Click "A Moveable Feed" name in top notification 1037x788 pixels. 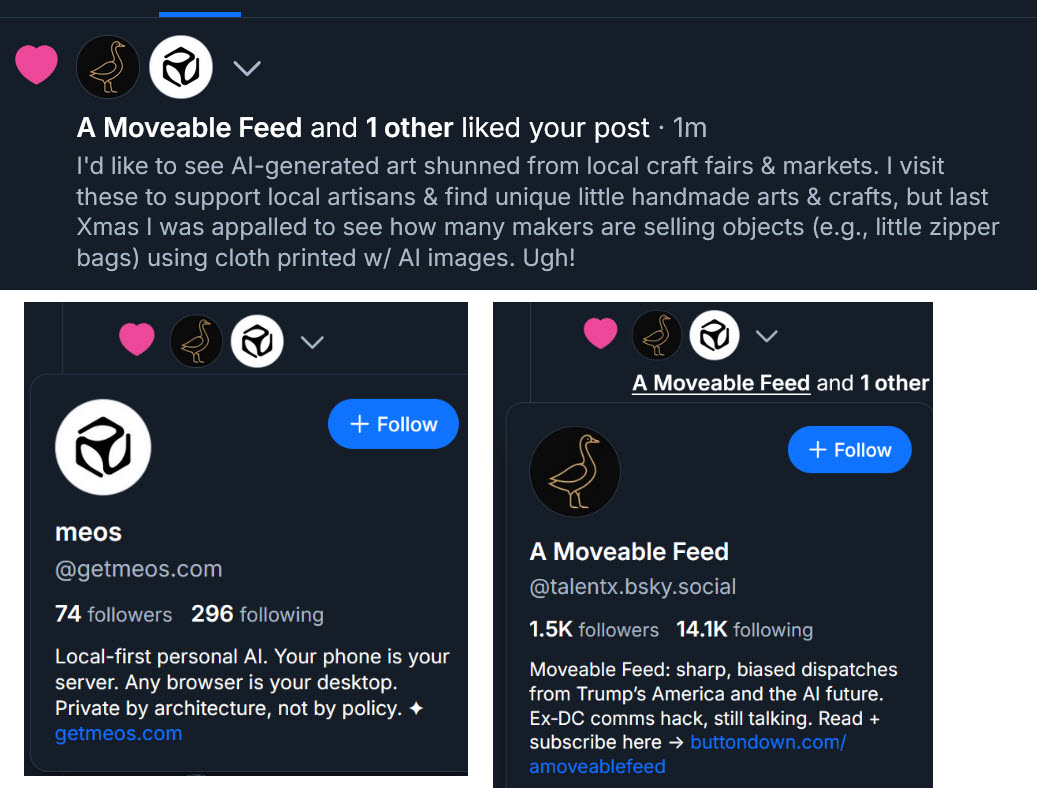(189, 128)
